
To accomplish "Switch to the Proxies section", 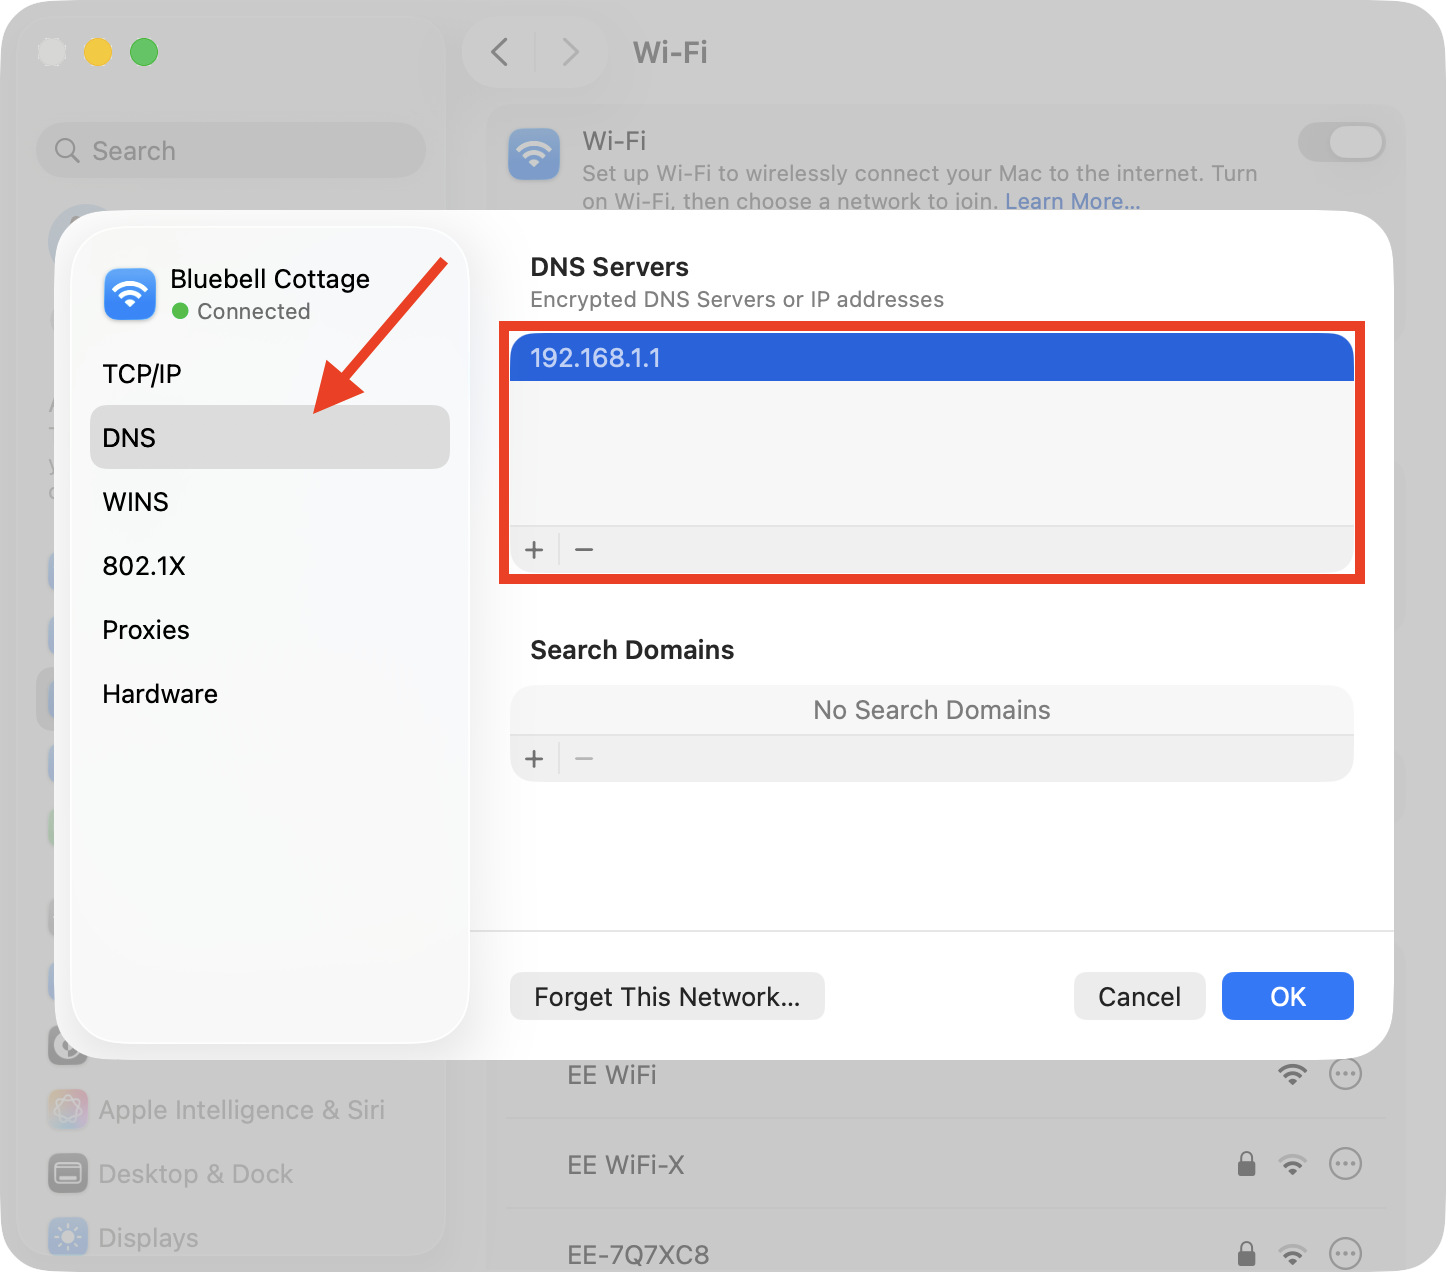I will pos(146,630).
